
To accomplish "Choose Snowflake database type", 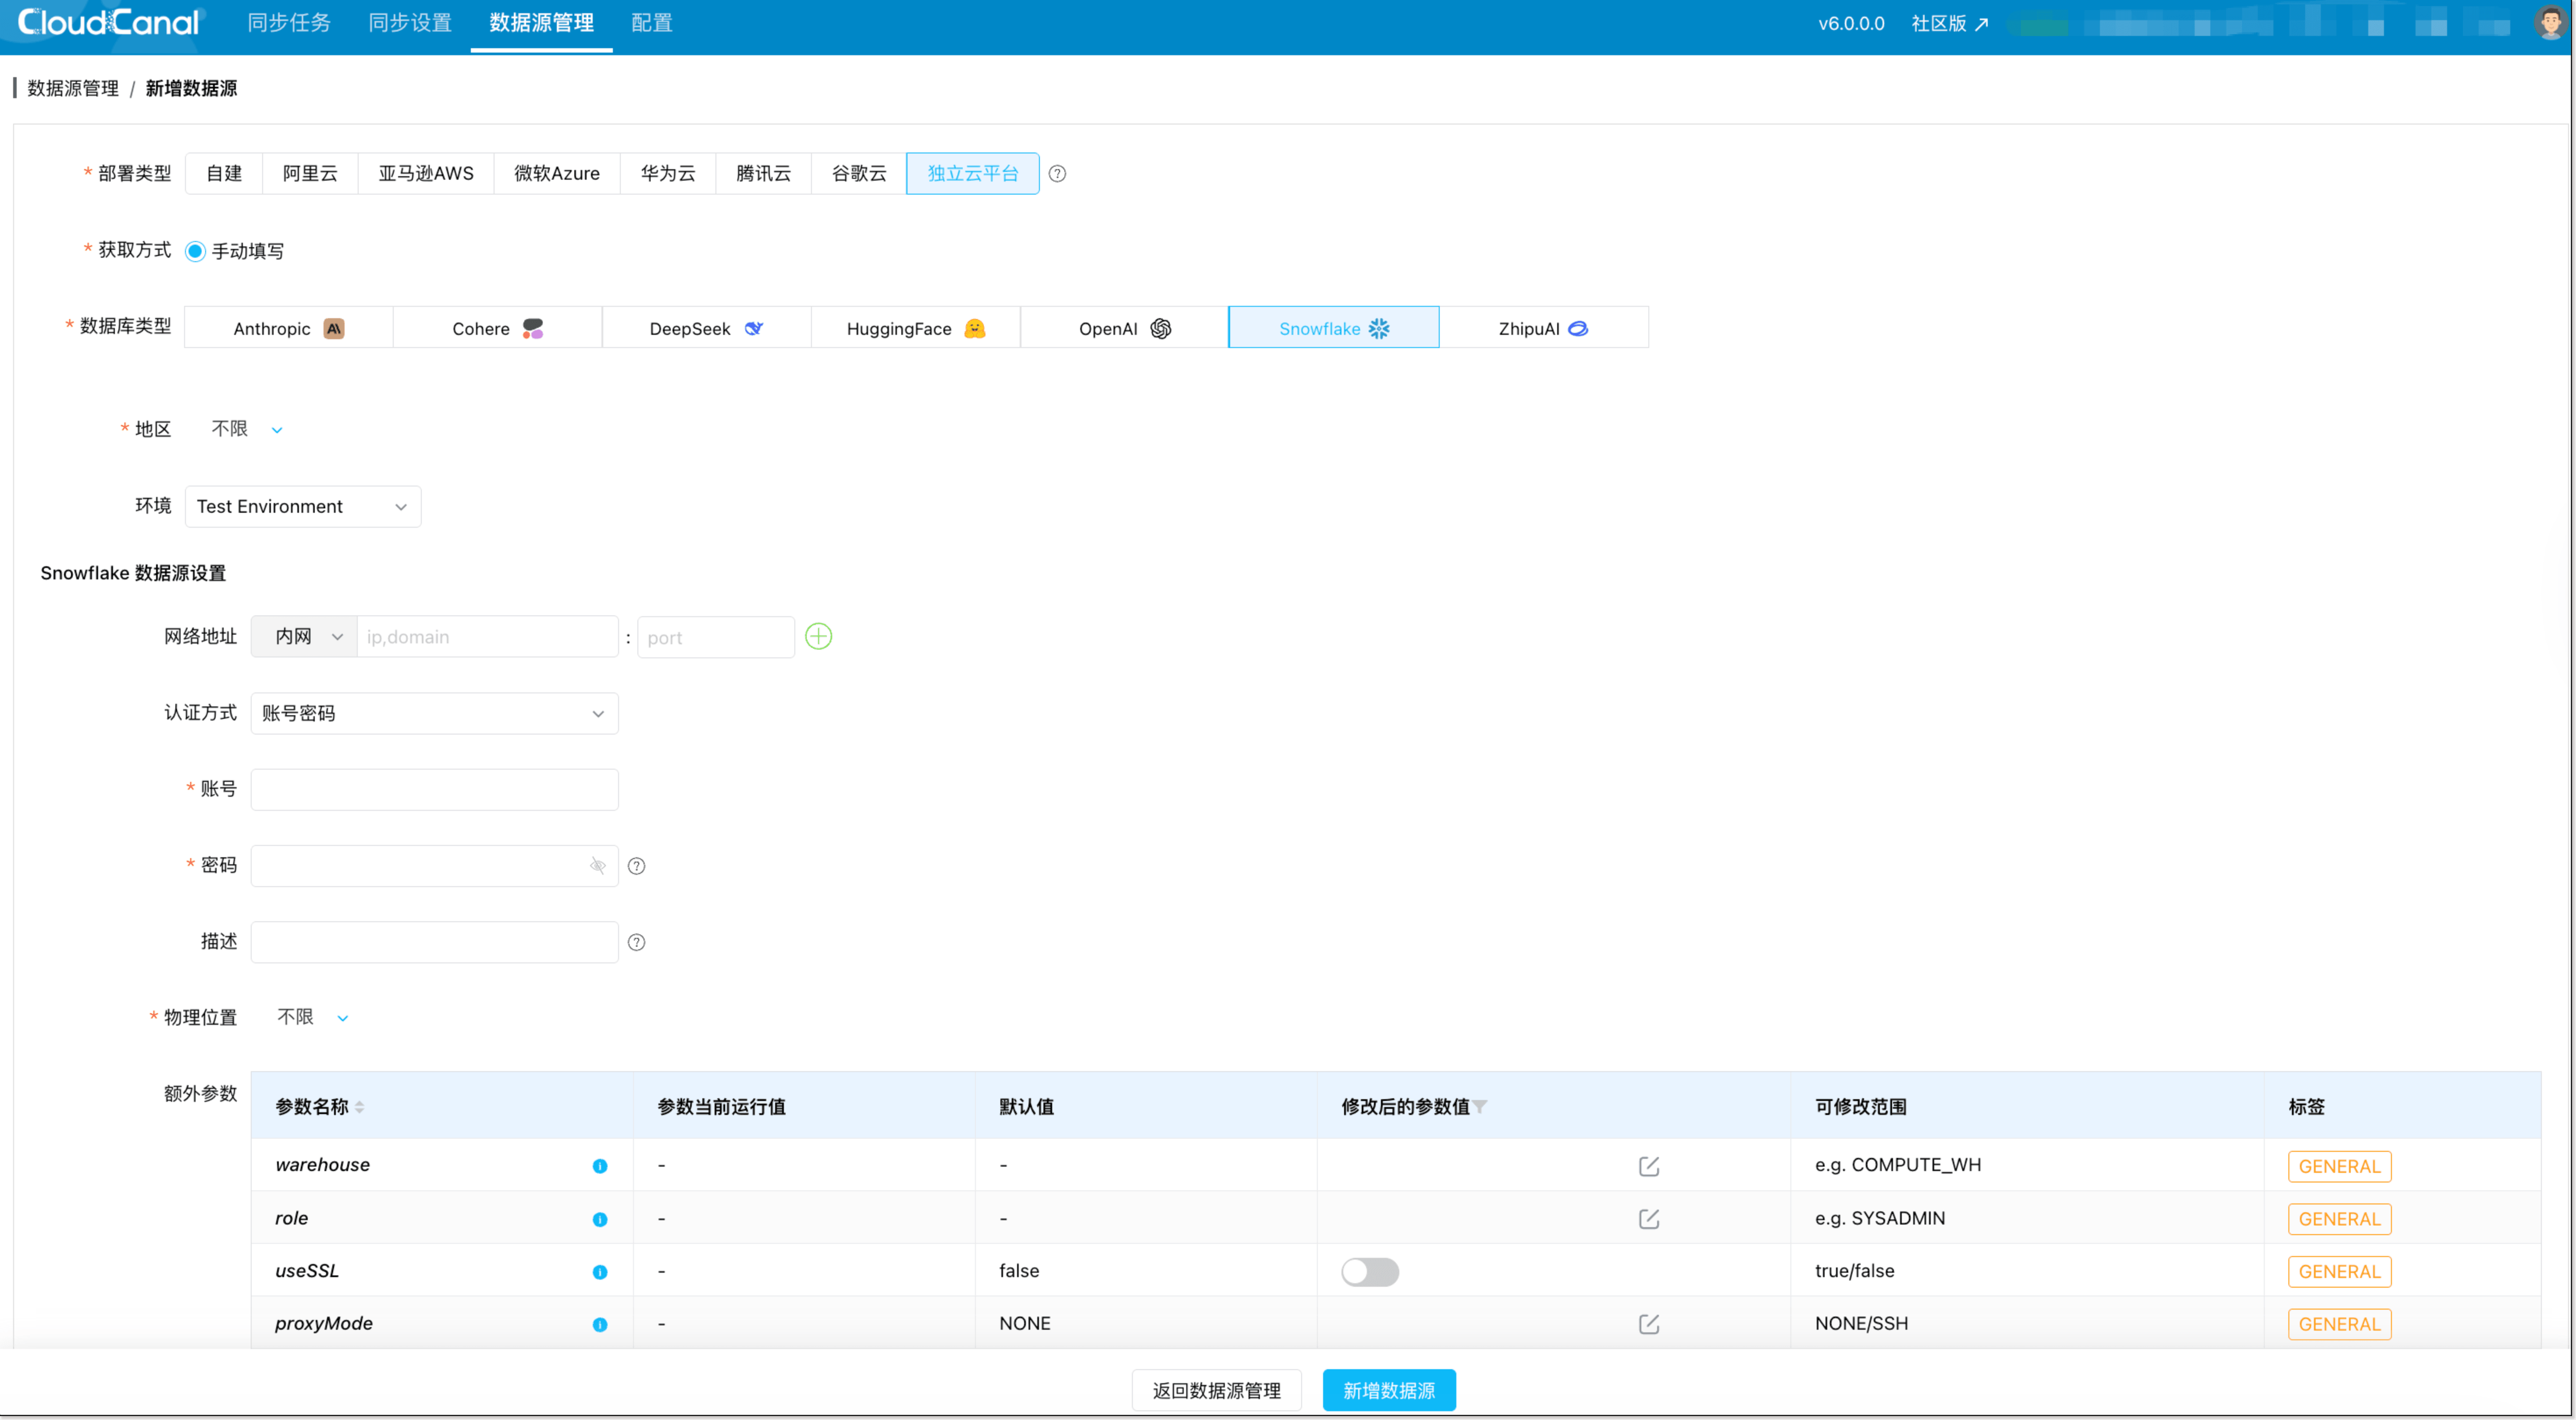I will [1333, 328].
